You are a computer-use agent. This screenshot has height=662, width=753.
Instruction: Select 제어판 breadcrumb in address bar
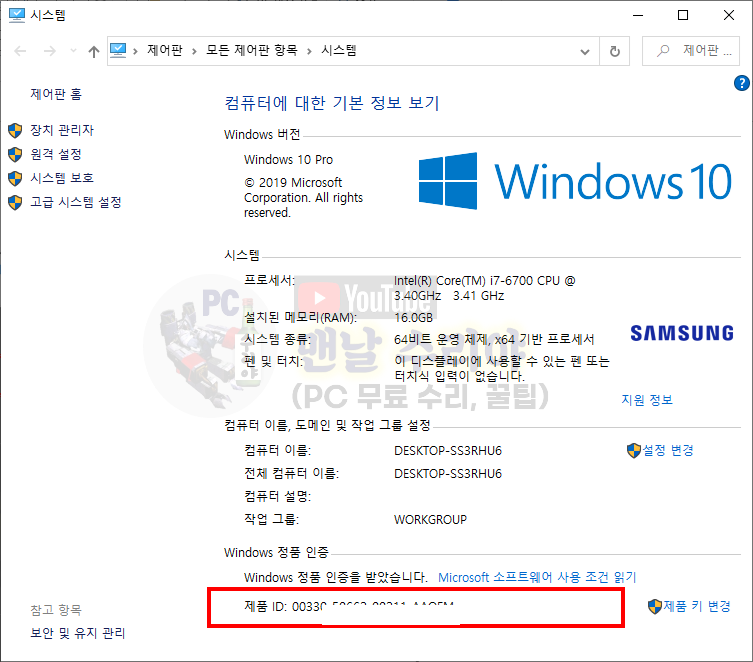tap(165, 50)
